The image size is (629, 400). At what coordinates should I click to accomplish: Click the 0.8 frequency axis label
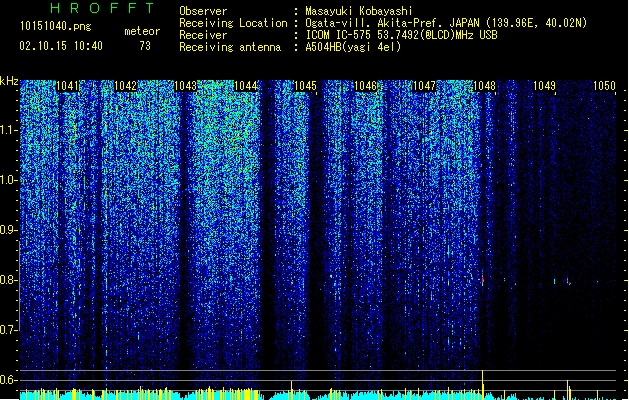pyautogui.click(x=8, y=280)
